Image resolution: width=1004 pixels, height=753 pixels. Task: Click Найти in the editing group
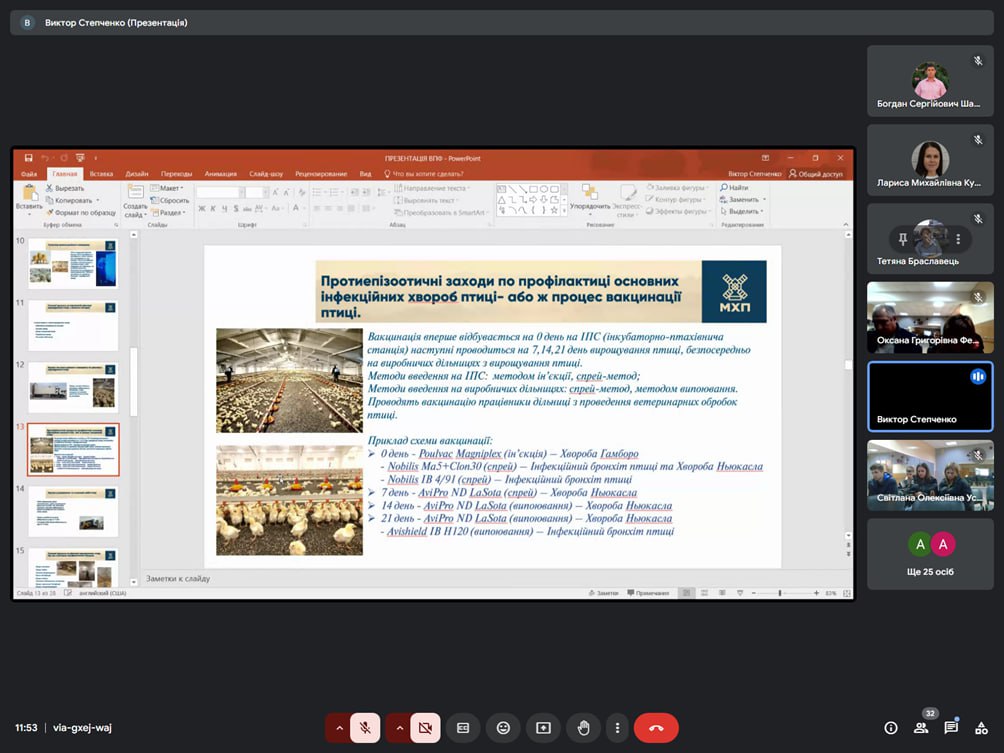734,188
